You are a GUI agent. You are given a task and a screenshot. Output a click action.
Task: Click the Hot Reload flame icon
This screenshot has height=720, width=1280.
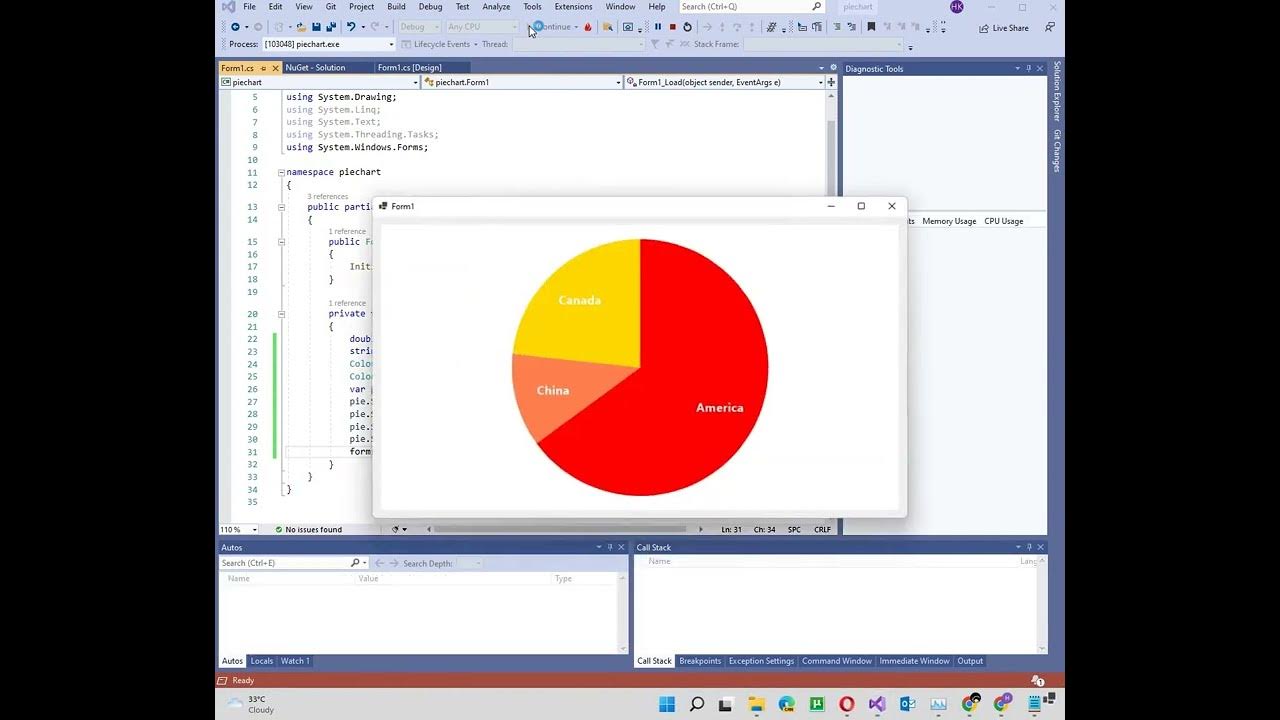pos(588,27)
